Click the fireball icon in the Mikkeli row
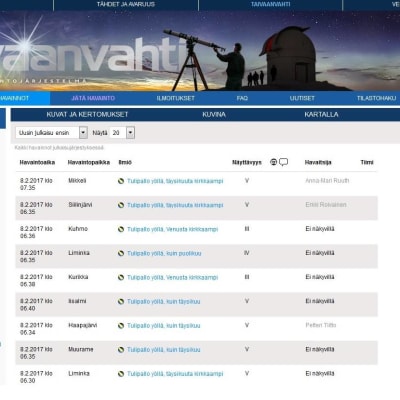The width and height of the screenshot is (400, 400). point(121,181)
